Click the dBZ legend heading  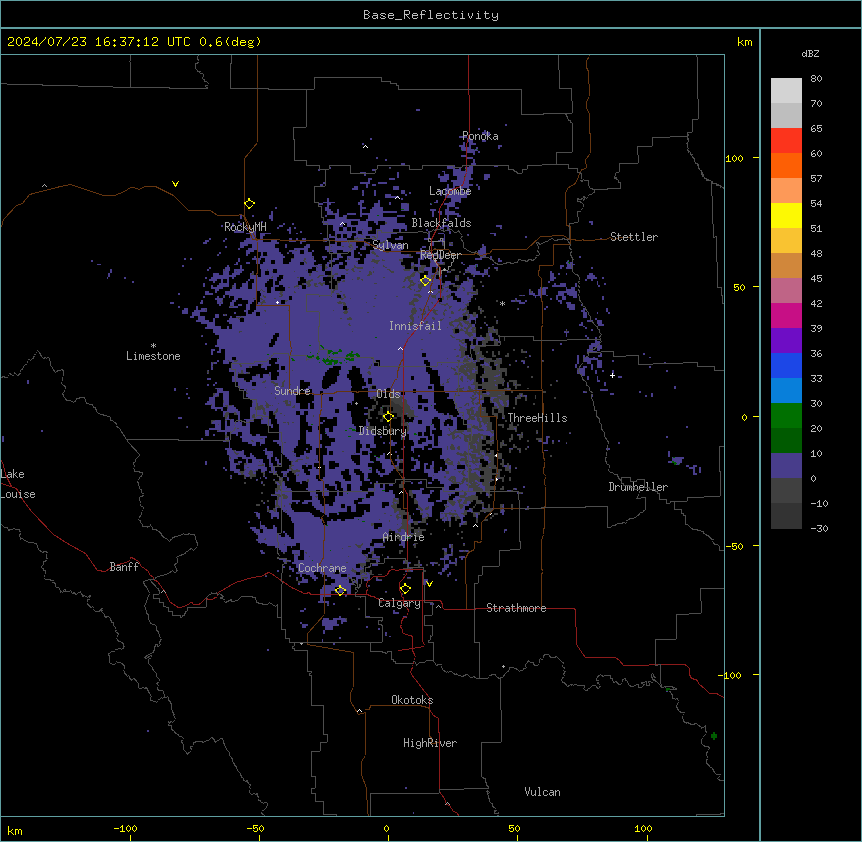point(810,54)
